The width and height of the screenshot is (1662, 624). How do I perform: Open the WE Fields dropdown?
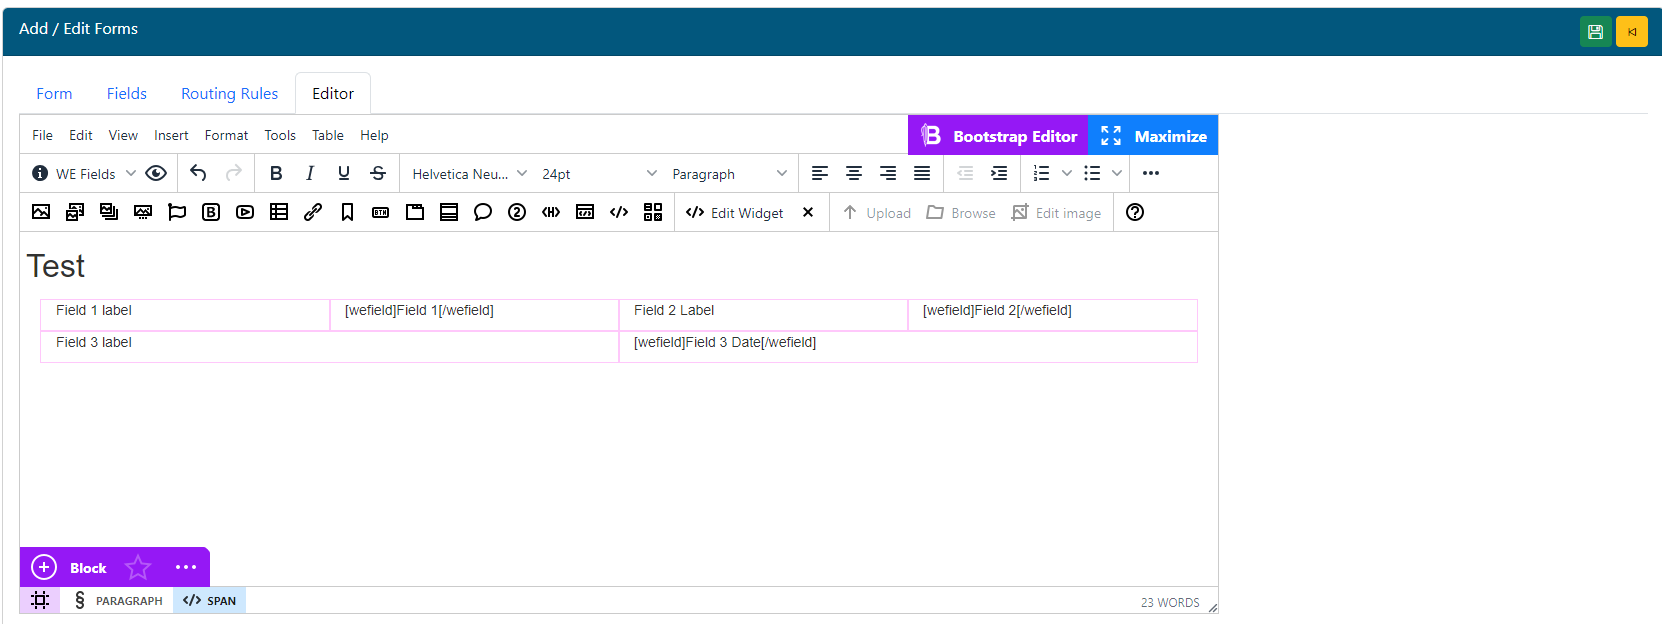(x=84, y=173)
